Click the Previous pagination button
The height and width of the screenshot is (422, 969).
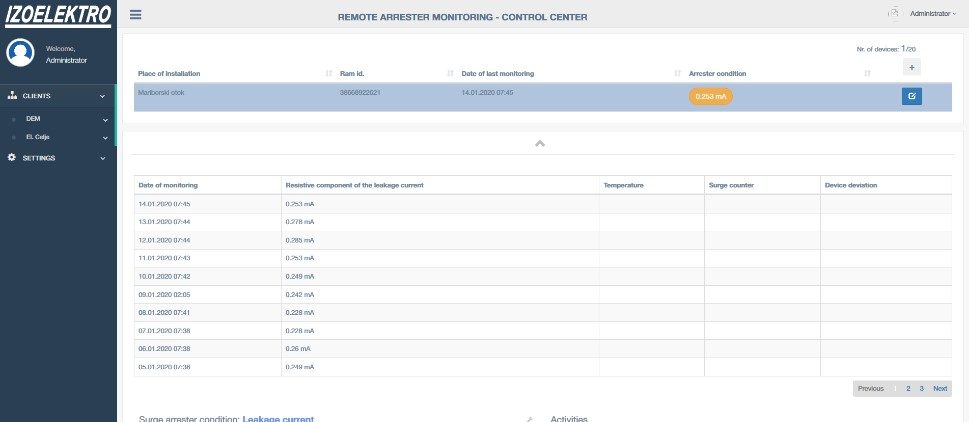(871, 389)
